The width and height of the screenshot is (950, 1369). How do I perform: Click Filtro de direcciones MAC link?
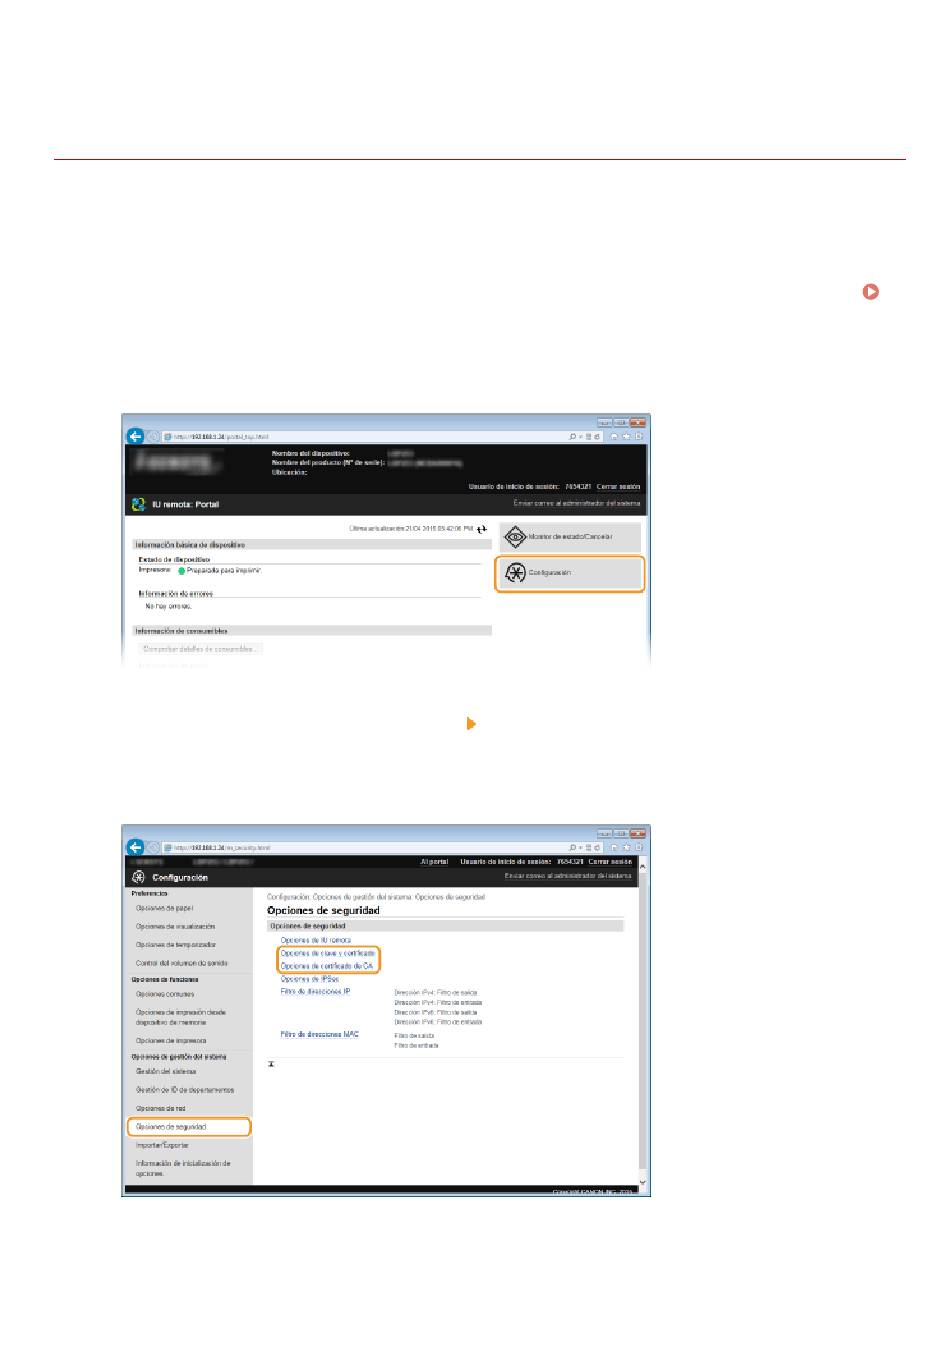click(x=320, y=1035)
